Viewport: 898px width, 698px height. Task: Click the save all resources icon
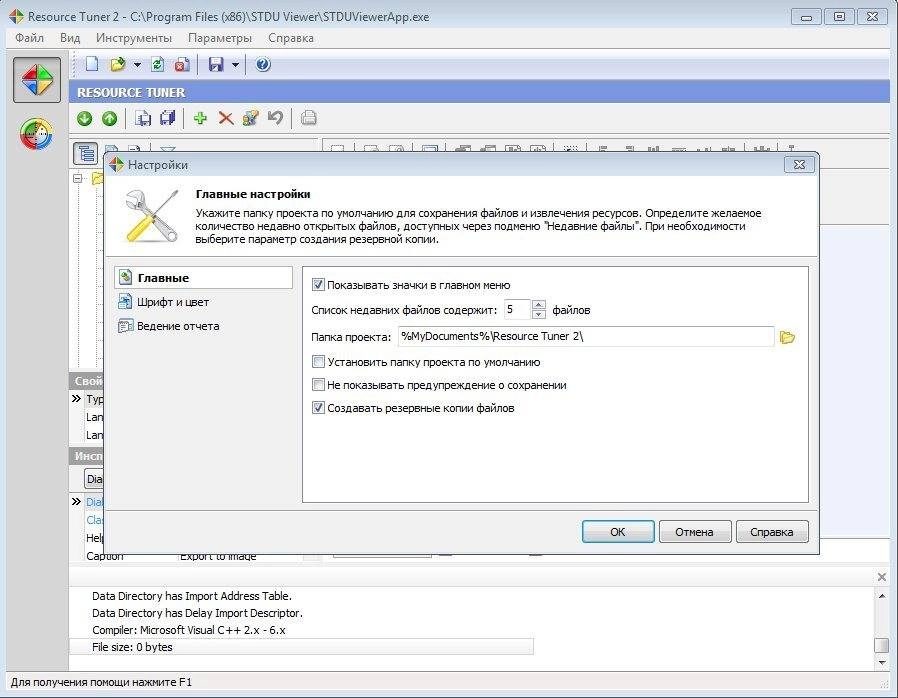(x=167, y=119)
